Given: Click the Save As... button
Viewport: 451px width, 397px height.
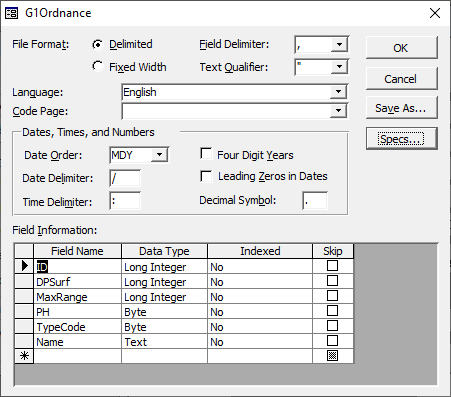Looking at the screenshot, I should pyautogui.click(x=402, y=108).
